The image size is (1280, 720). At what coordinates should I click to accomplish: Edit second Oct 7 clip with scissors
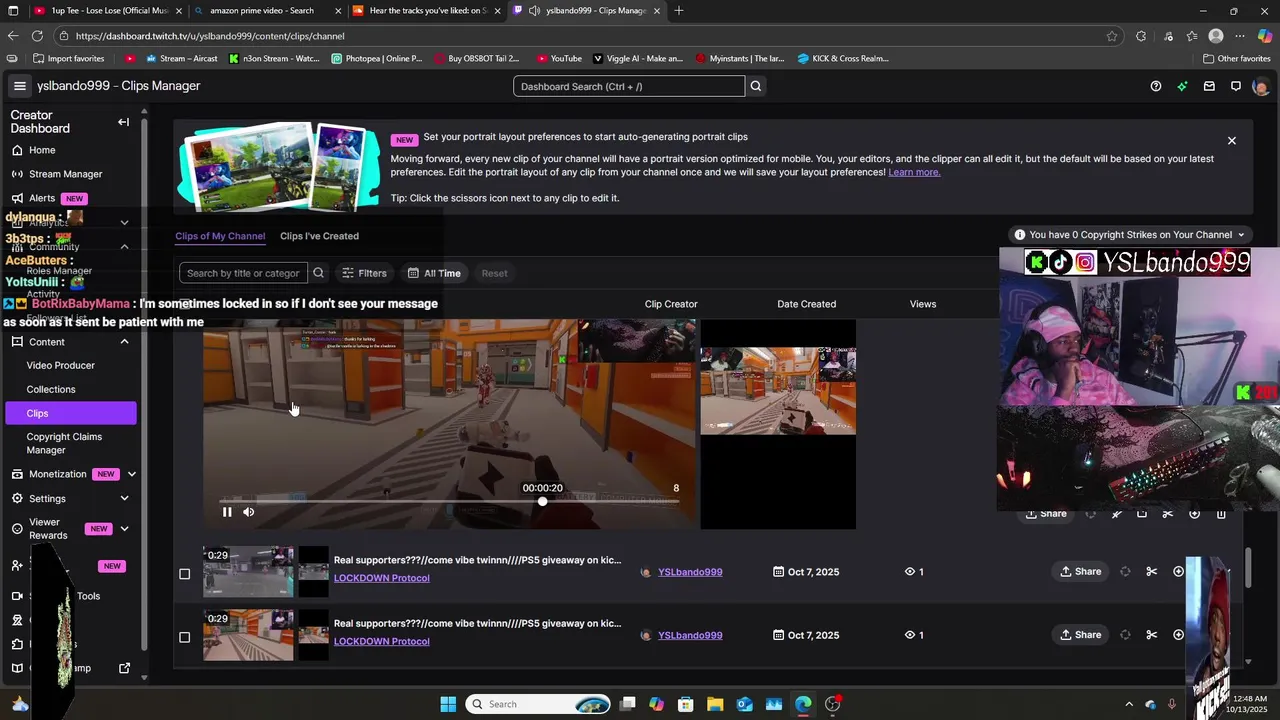coord(1152,635)
